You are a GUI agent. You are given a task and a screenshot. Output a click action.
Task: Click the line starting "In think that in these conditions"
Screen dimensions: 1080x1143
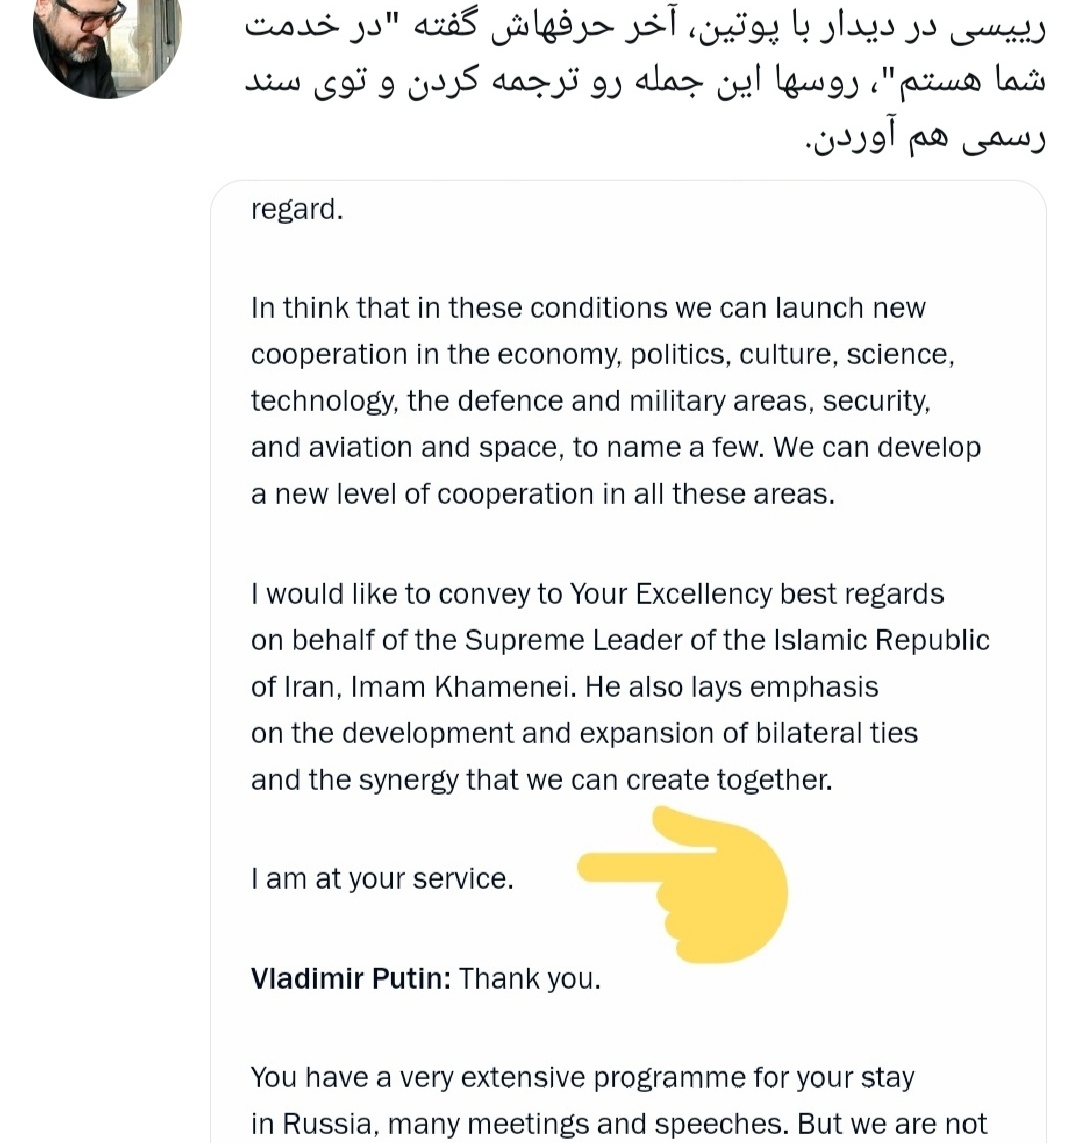pyautogui.click(x=588, y=308)
